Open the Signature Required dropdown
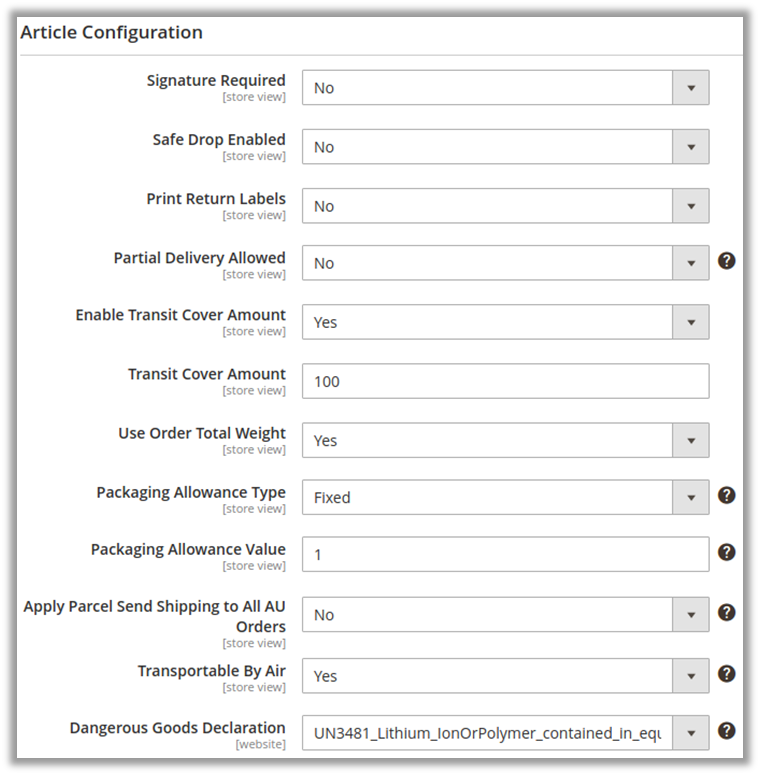The height and width of the screenshot is (775, 760). [505, 88]
